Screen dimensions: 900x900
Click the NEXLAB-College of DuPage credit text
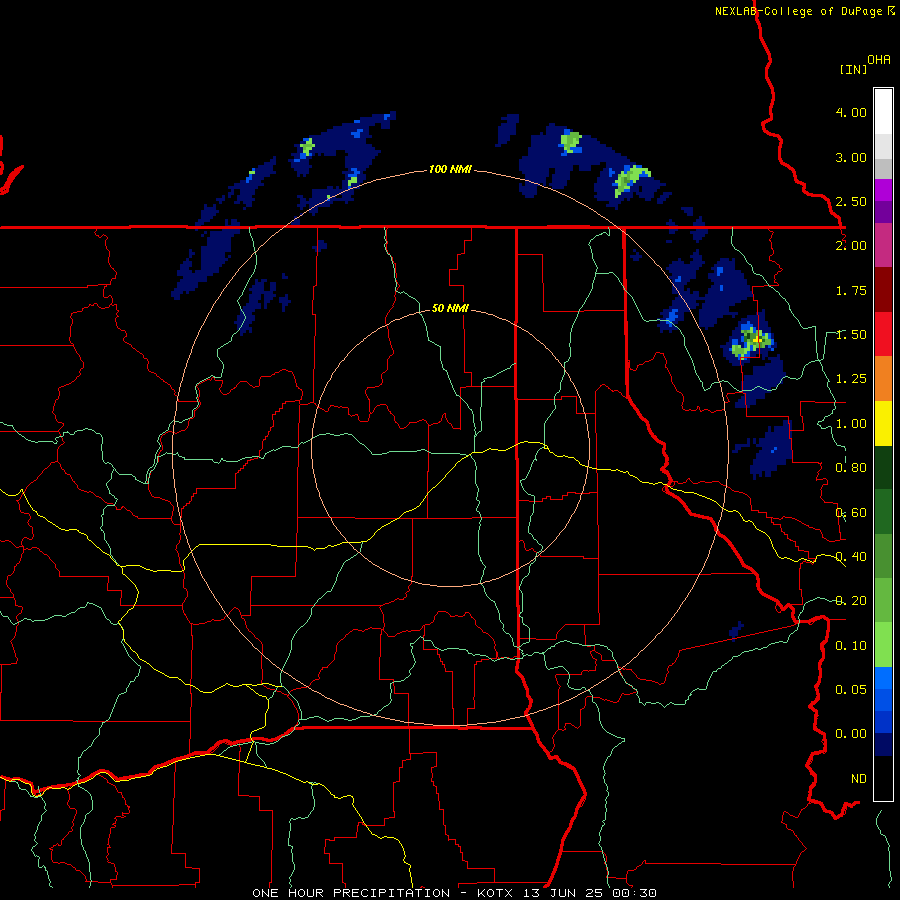tap(804, 11)
